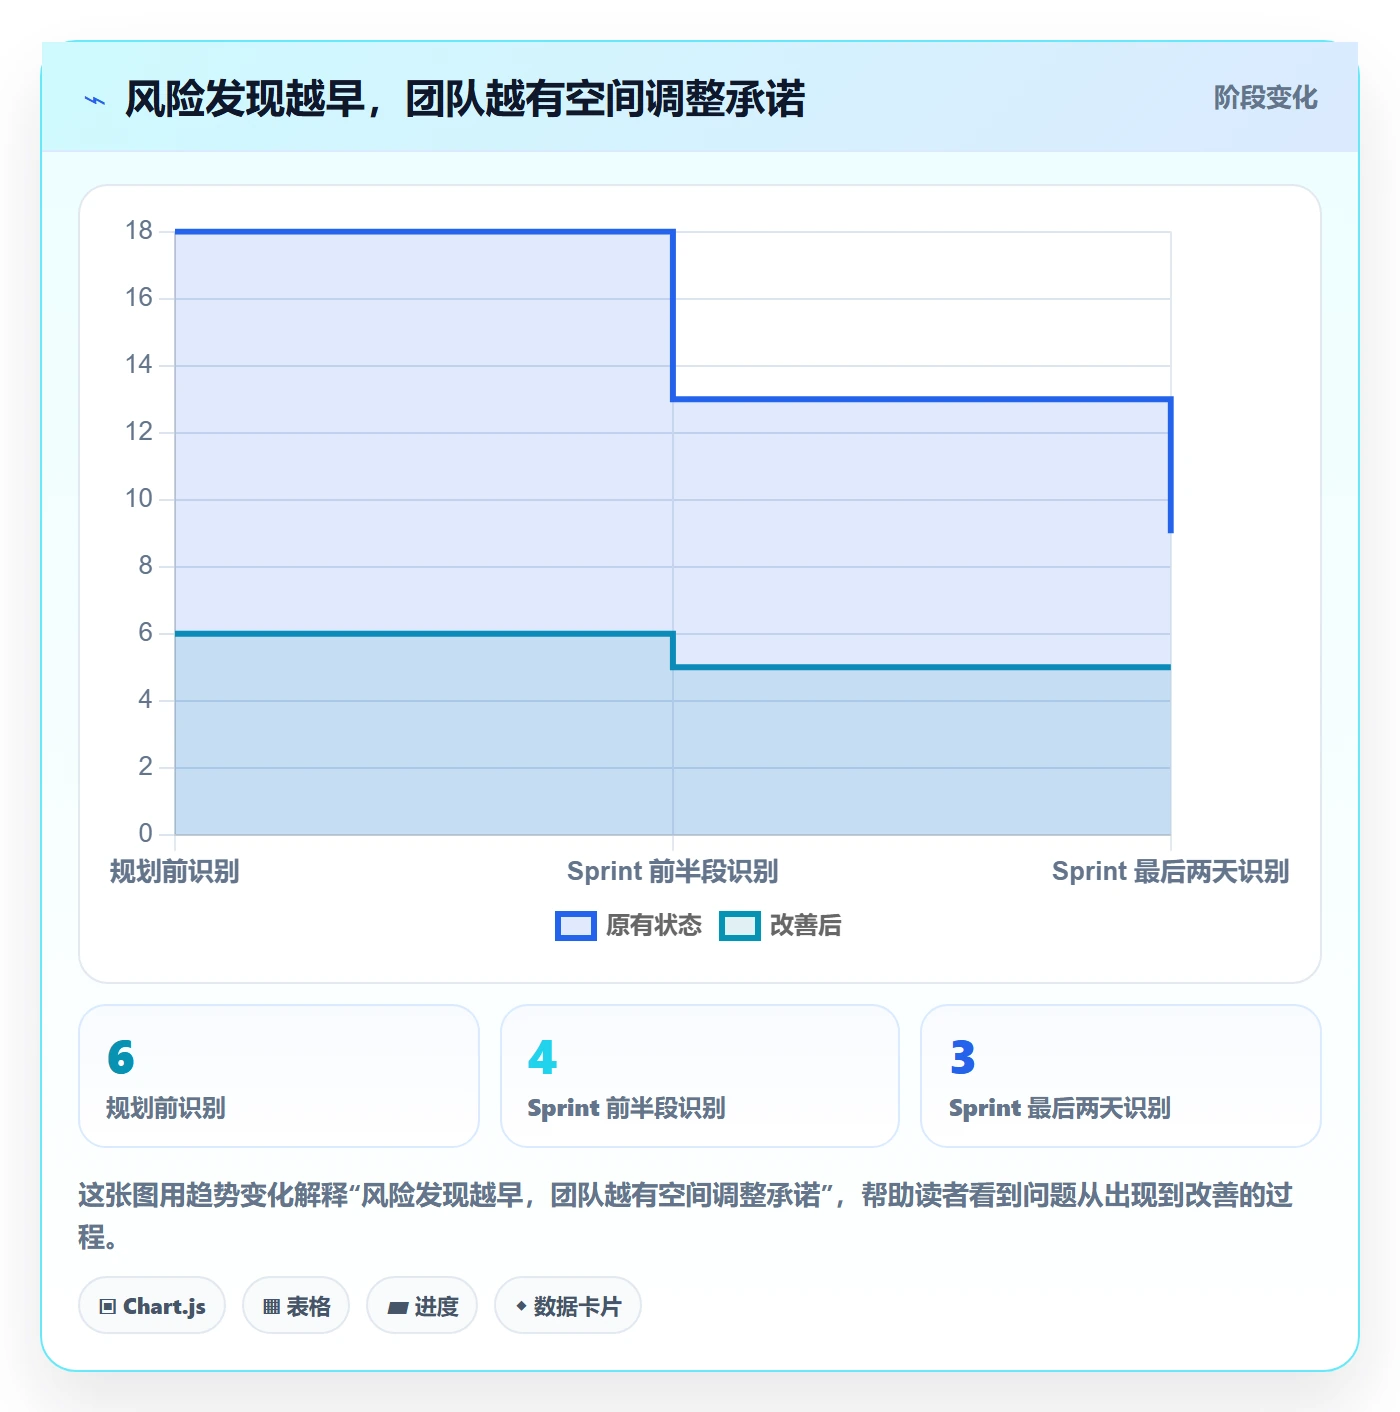Click the number 3 in third stat card
Image resolution: width=1400 pixels, height=1412 pixels.
pos(963,1057)
